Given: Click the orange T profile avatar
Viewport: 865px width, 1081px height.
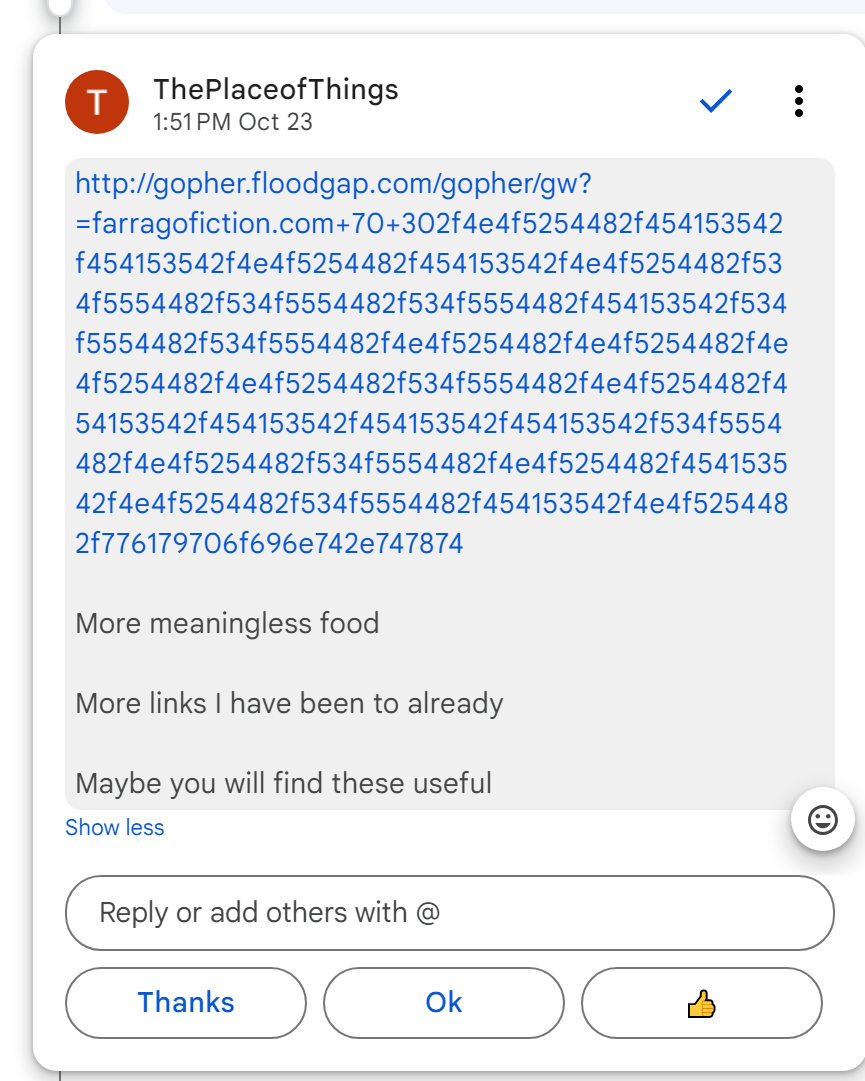Looking at the screenshot, I should tap(97, 102).
